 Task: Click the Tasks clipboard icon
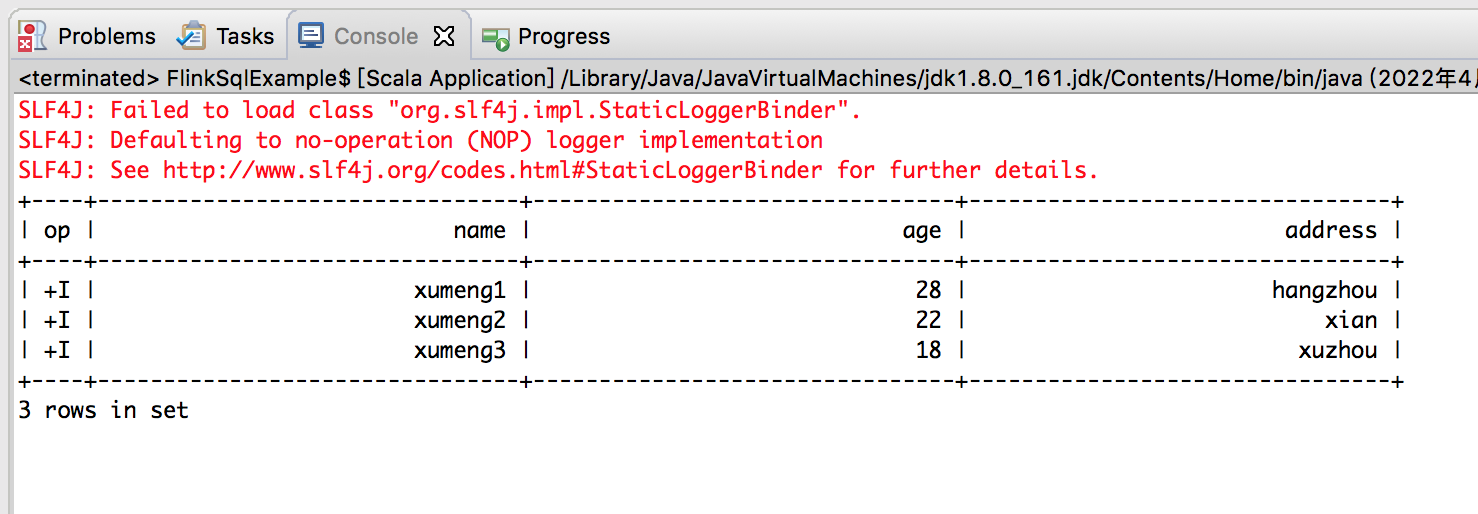point(191,37)
